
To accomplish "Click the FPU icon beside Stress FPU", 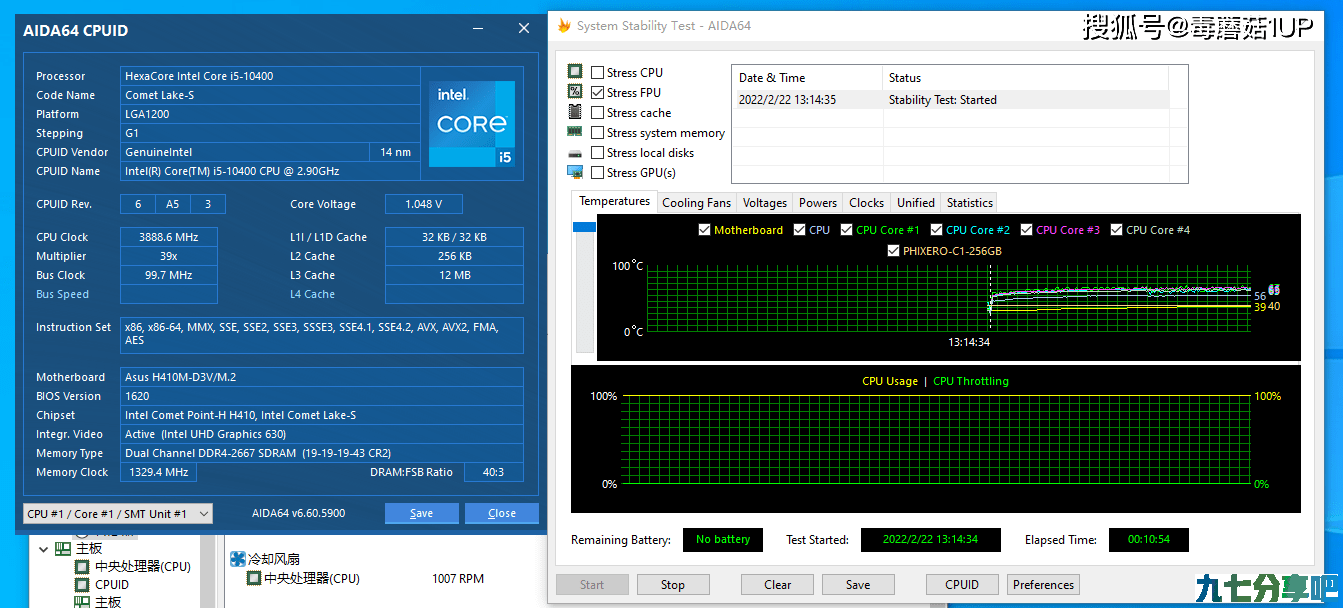I will click(575, 92).
